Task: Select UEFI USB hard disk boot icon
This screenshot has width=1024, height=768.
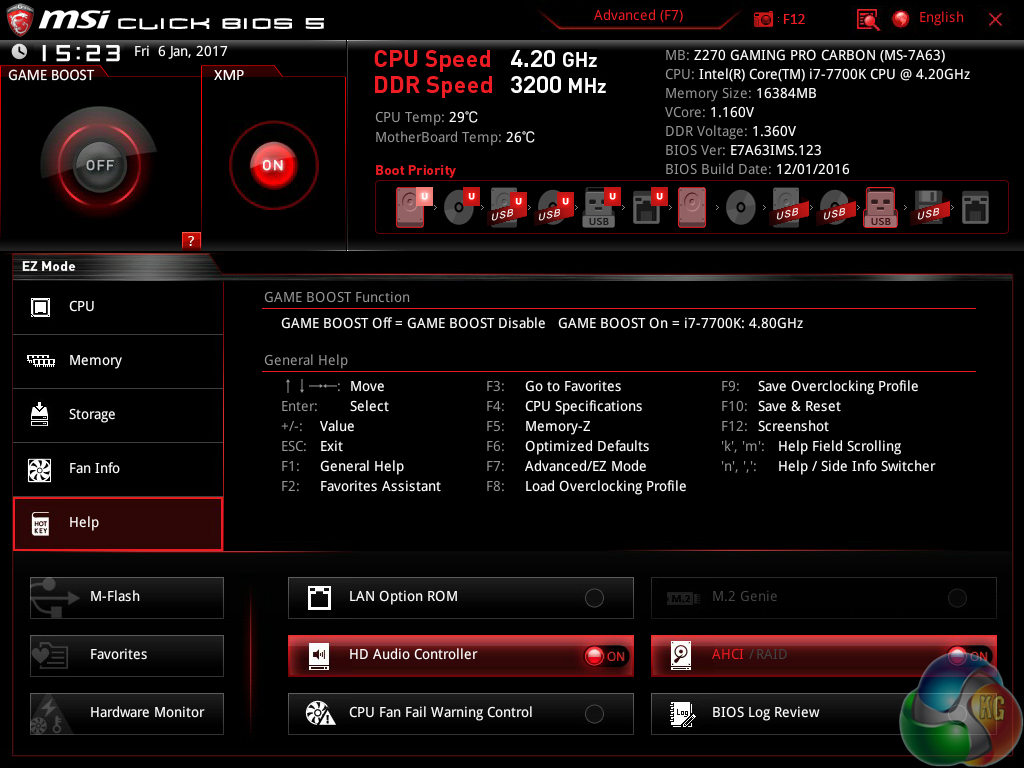Action: point(506,207)
